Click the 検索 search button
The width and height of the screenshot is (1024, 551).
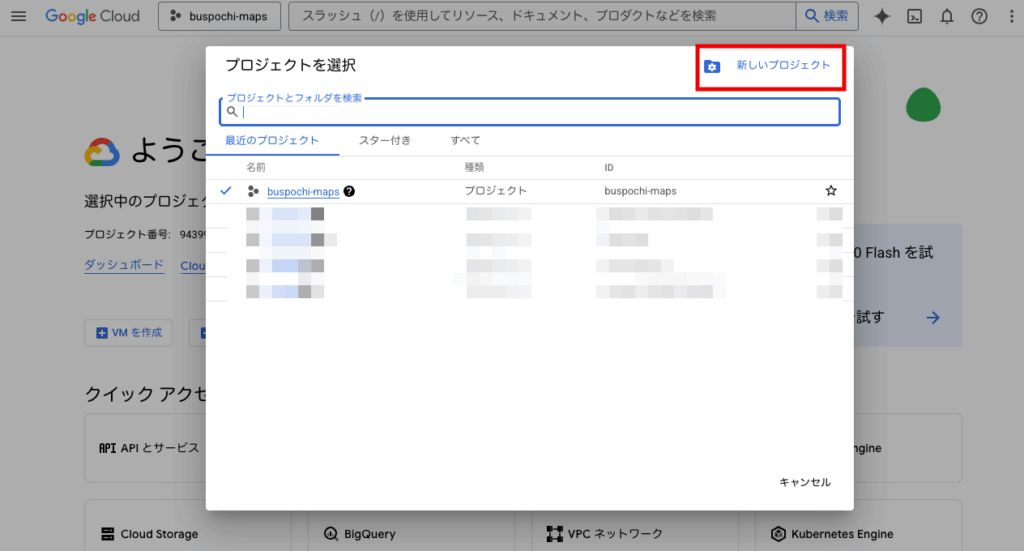point(826,16)
